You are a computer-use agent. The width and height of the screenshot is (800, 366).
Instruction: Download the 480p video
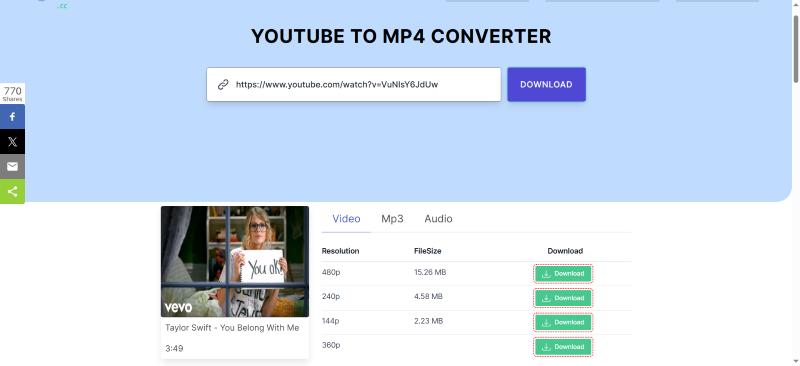563,274
